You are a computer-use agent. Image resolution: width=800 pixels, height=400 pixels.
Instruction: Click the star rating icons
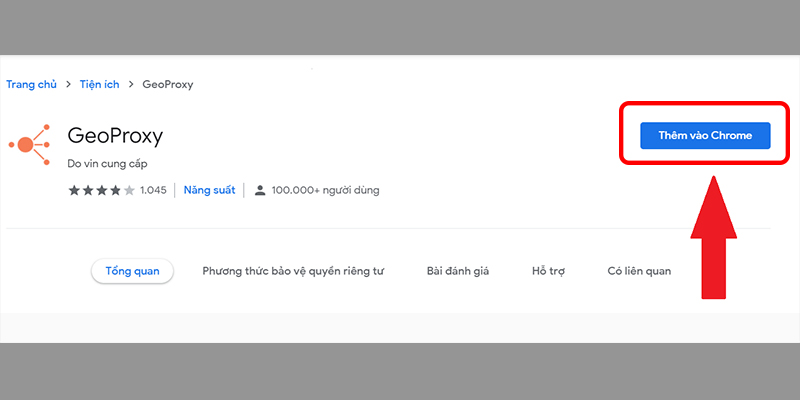tap(102, 191)
